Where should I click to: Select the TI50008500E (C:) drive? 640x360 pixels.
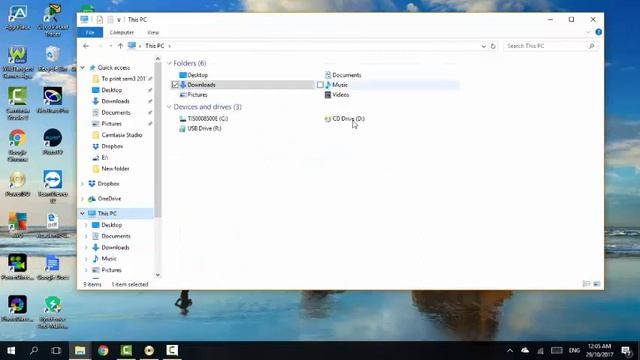[207, 119]
